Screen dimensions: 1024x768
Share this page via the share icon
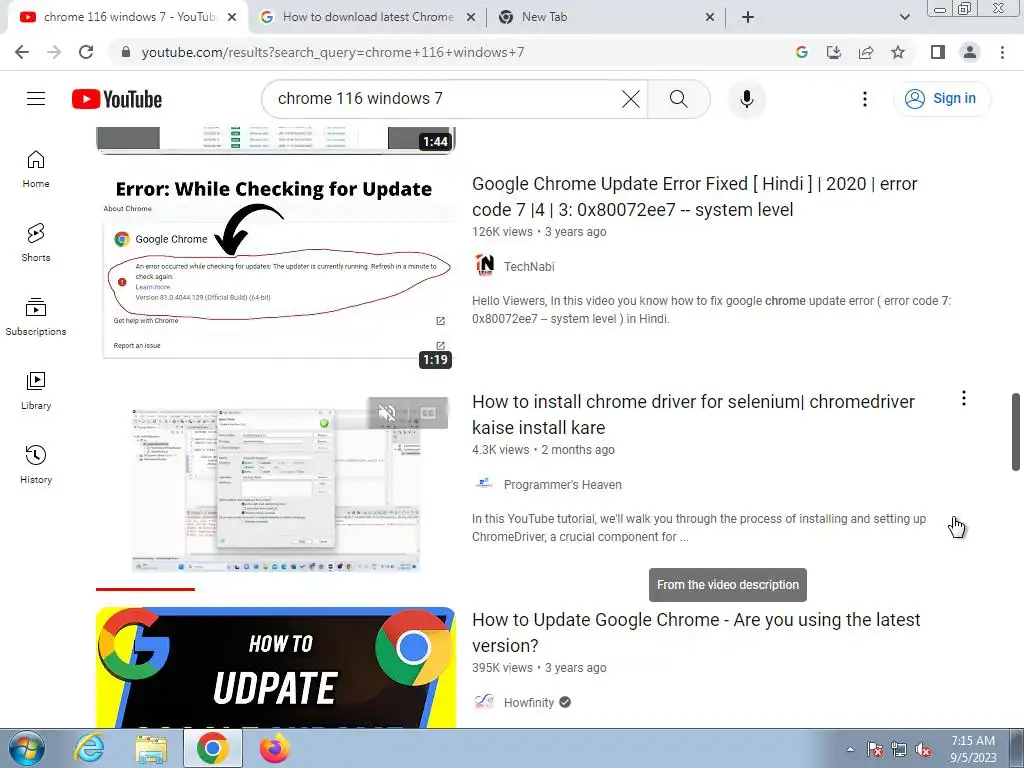pos(866,52)
